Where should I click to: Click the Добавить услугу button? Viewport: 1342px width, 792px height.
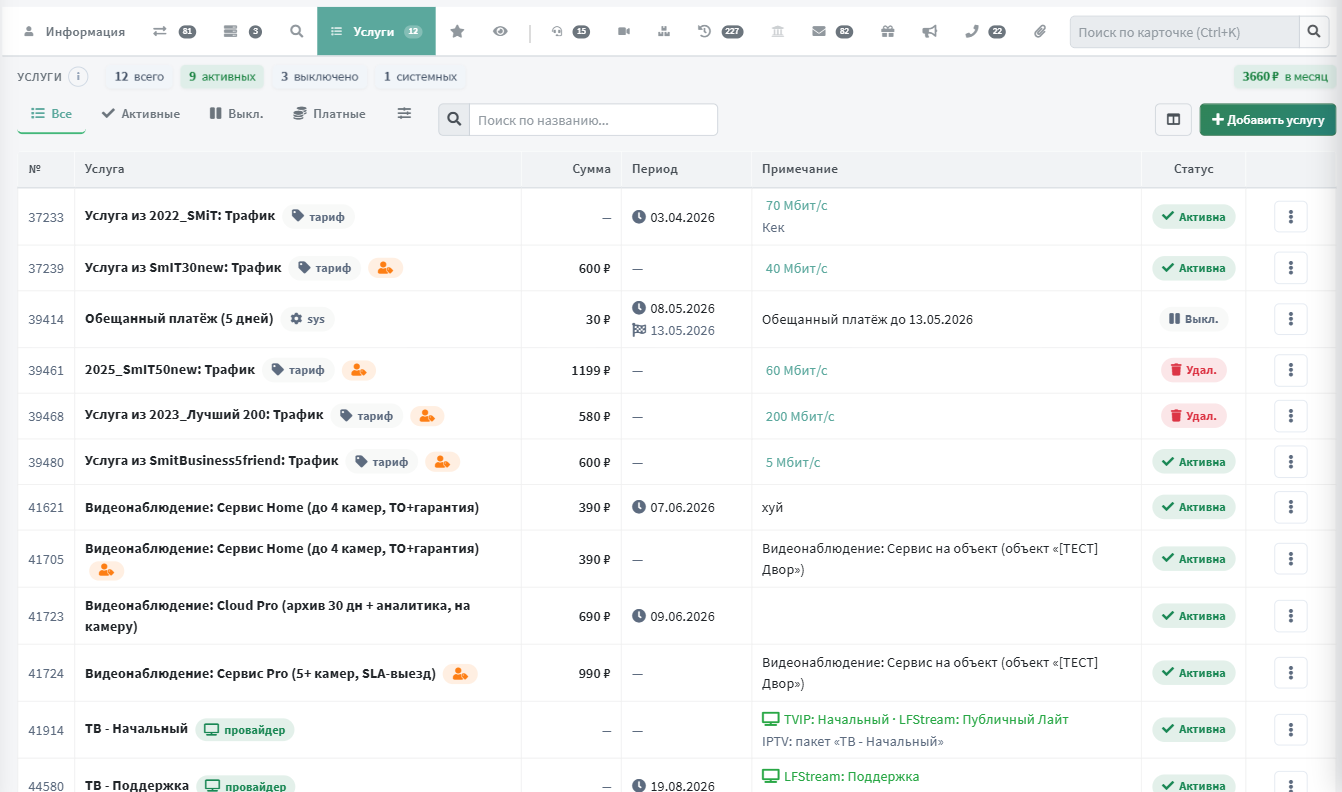[x=1268, y=119]
